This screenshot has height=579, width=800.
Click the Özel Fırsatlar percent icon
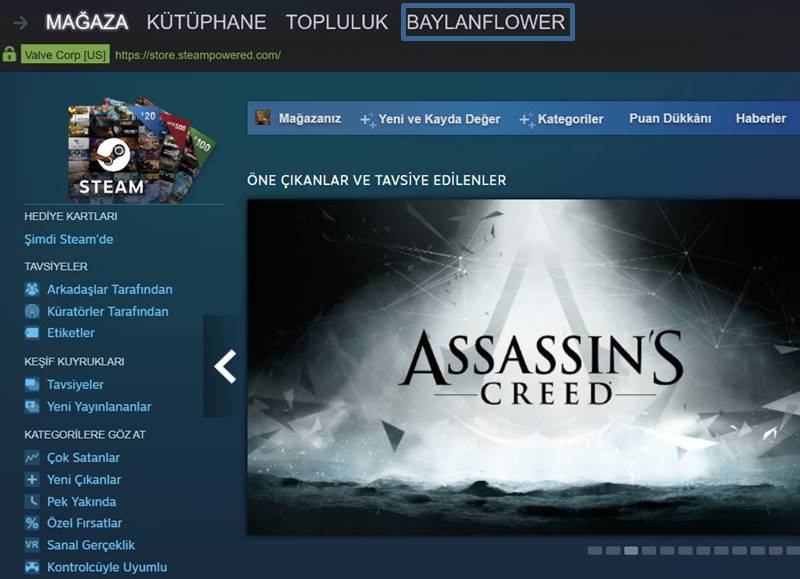(x=32, y=523)
